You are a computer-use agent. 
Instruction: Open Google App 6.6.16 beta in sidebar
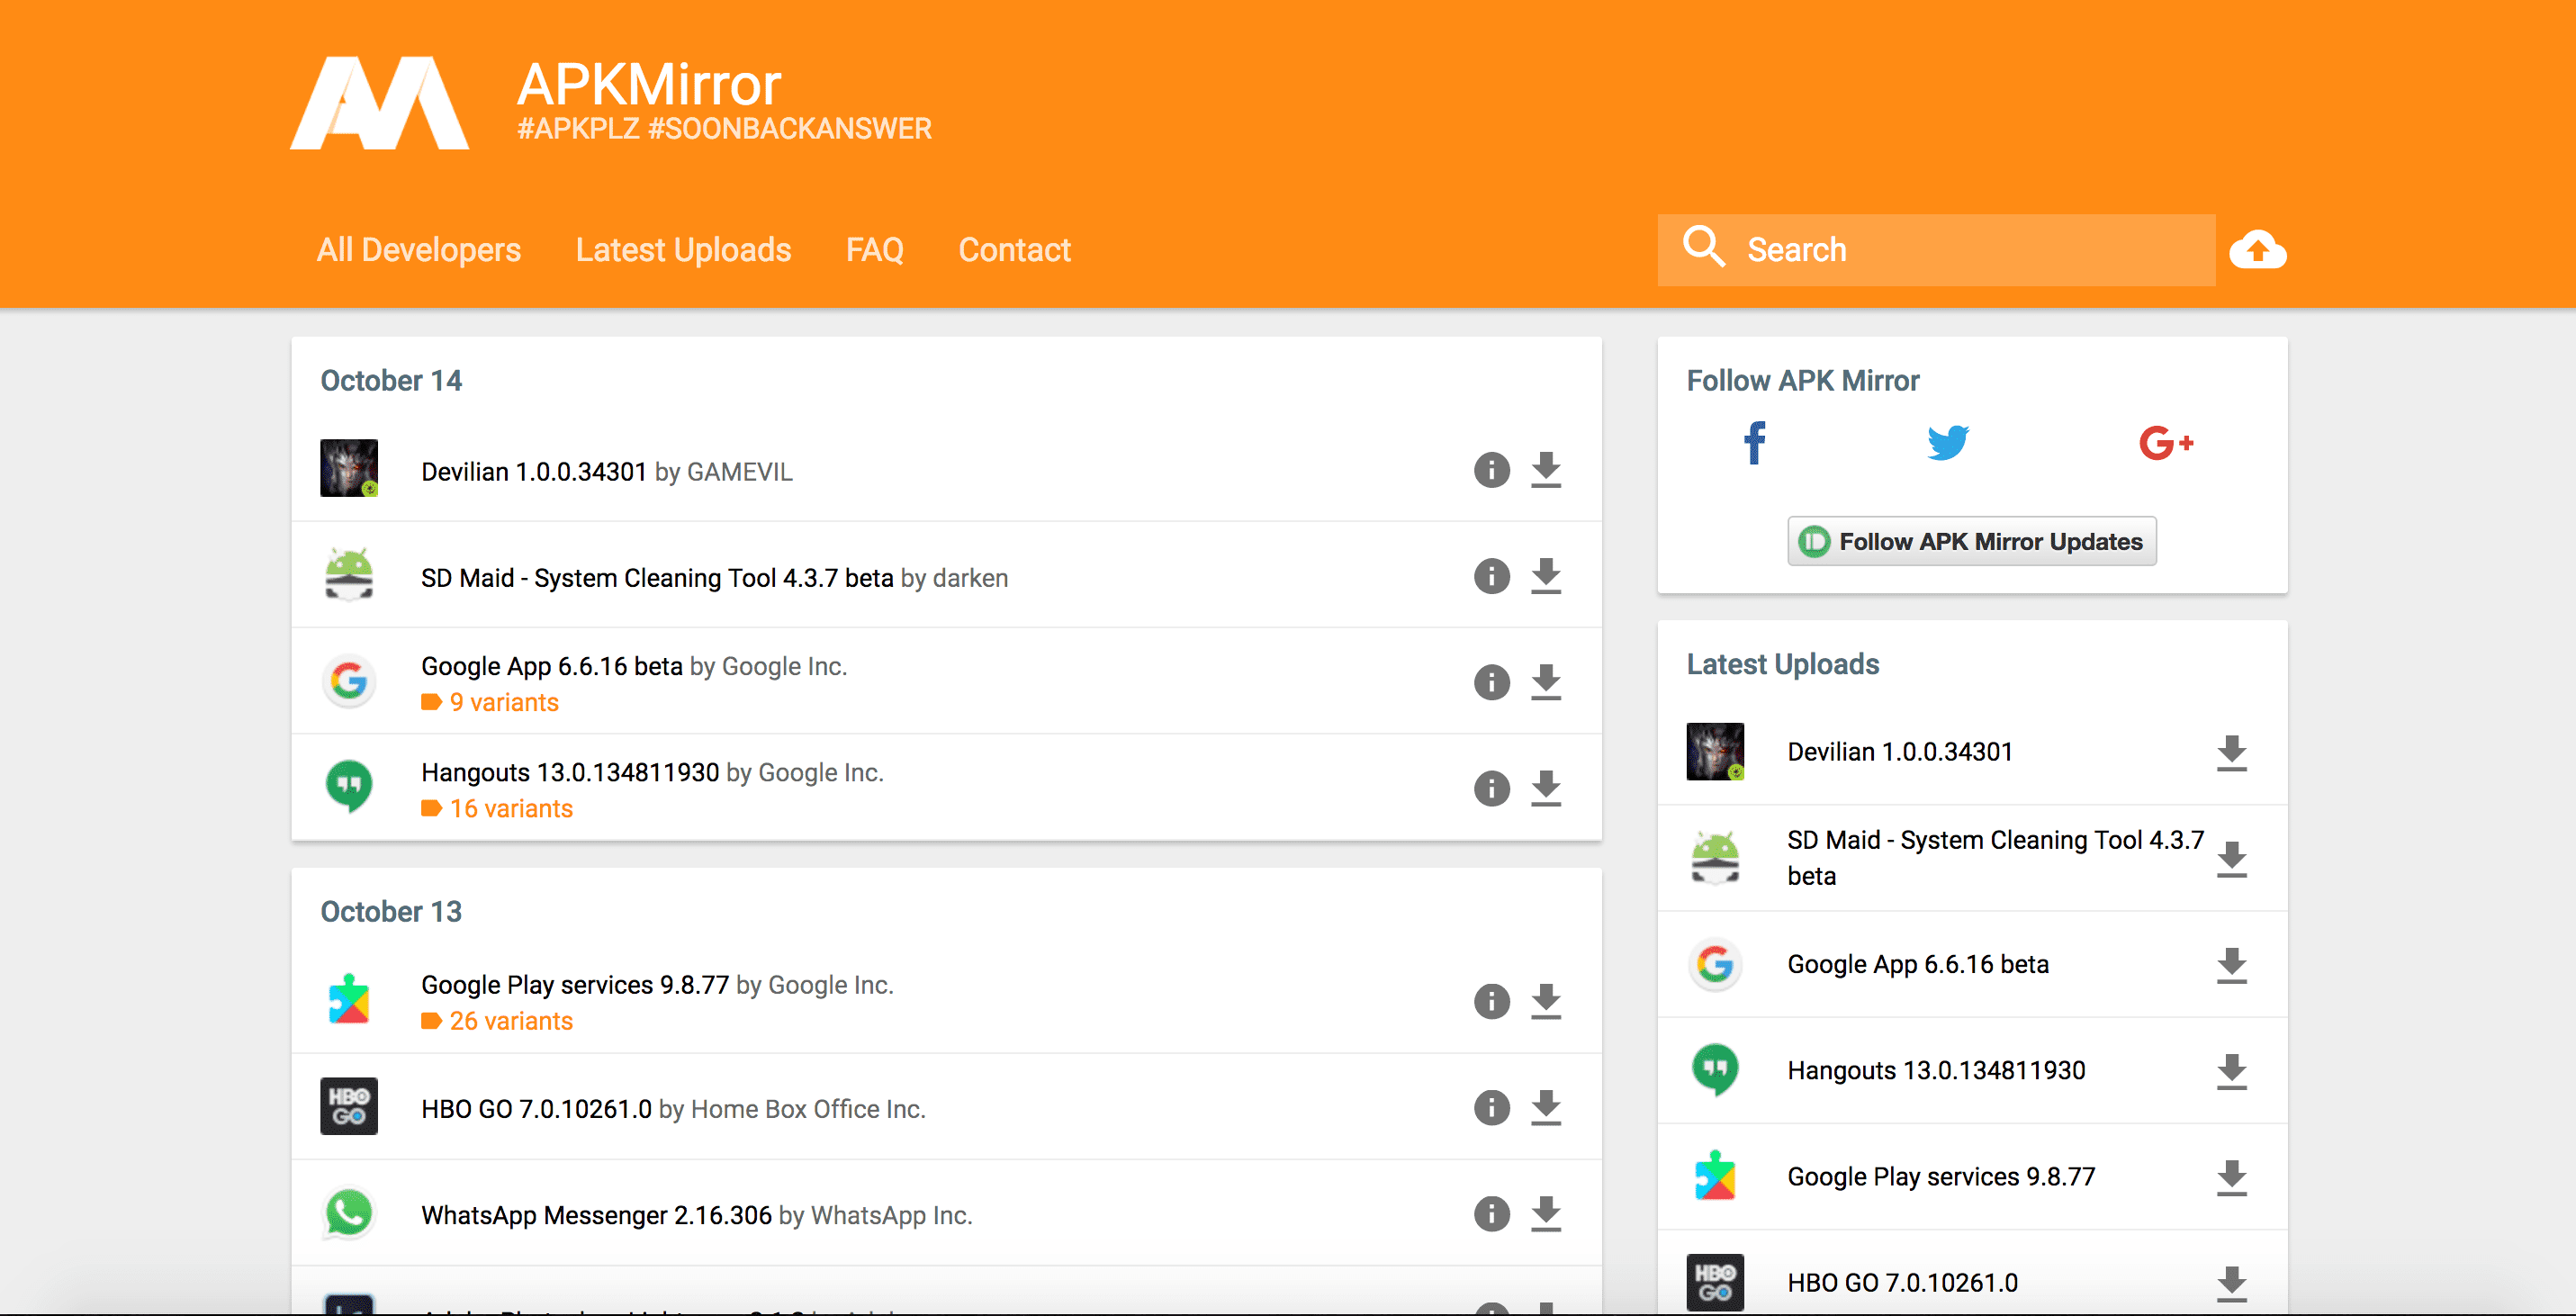[1918, 964]
